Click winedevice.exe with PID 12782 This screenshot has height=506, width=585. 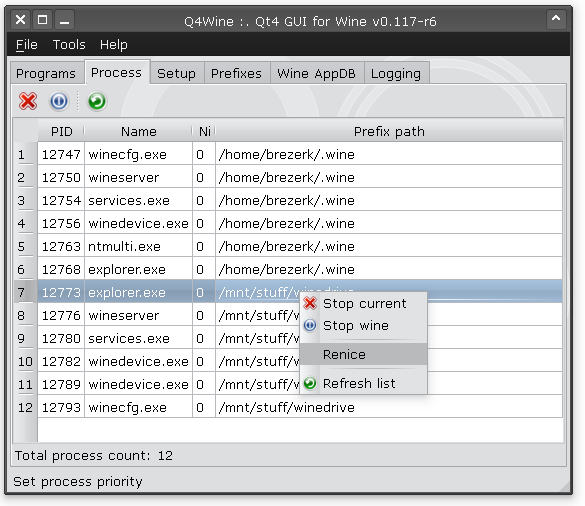pyautogui.click(x=138, y=361)
